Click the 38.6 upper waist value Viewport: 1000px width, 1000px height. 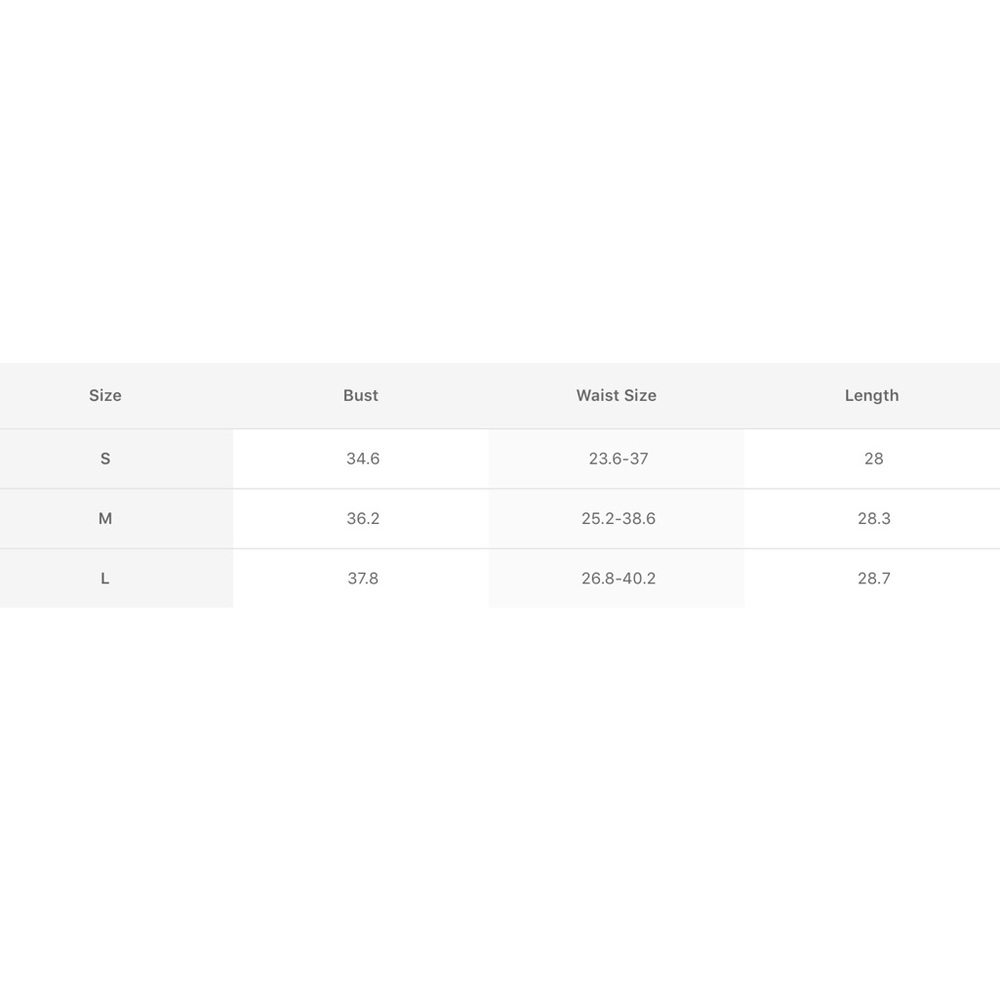click(639, 518)
